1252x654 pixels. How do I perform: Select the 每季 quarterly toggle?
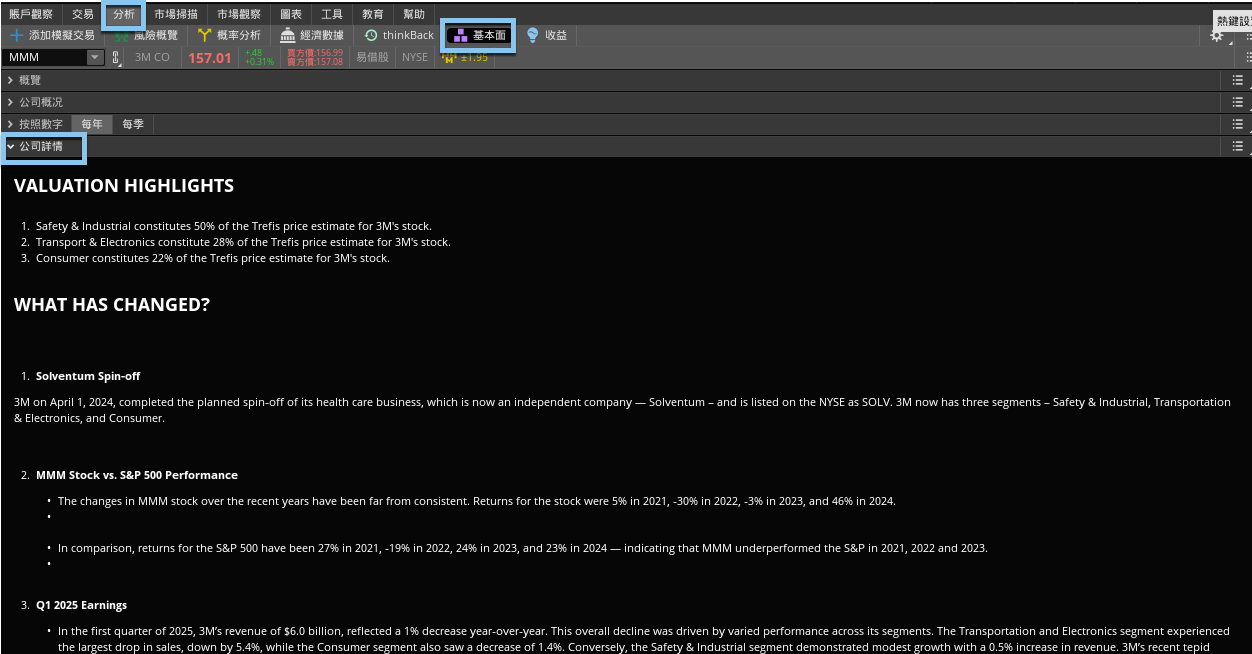pos(133,124)
